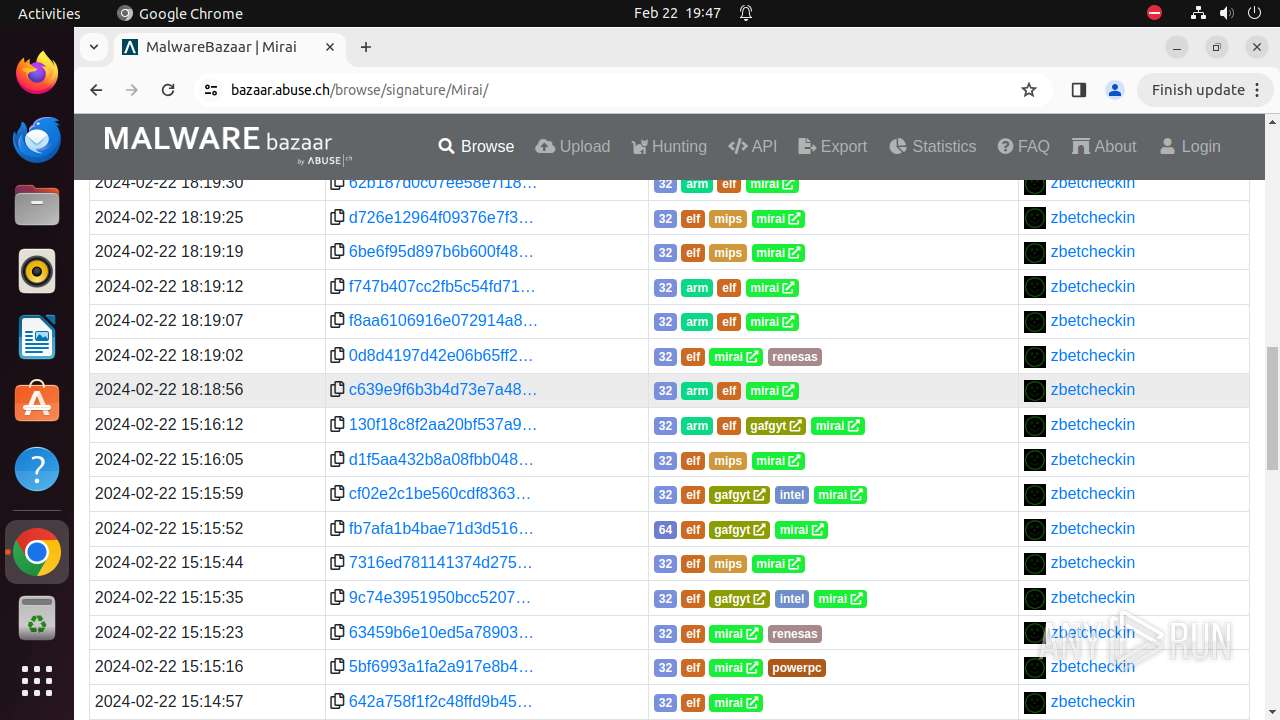Click gafgyt tag in 130f18c8f2aa row
Viewport: 1280px width, 720px height.
click(x=775, y=426)
